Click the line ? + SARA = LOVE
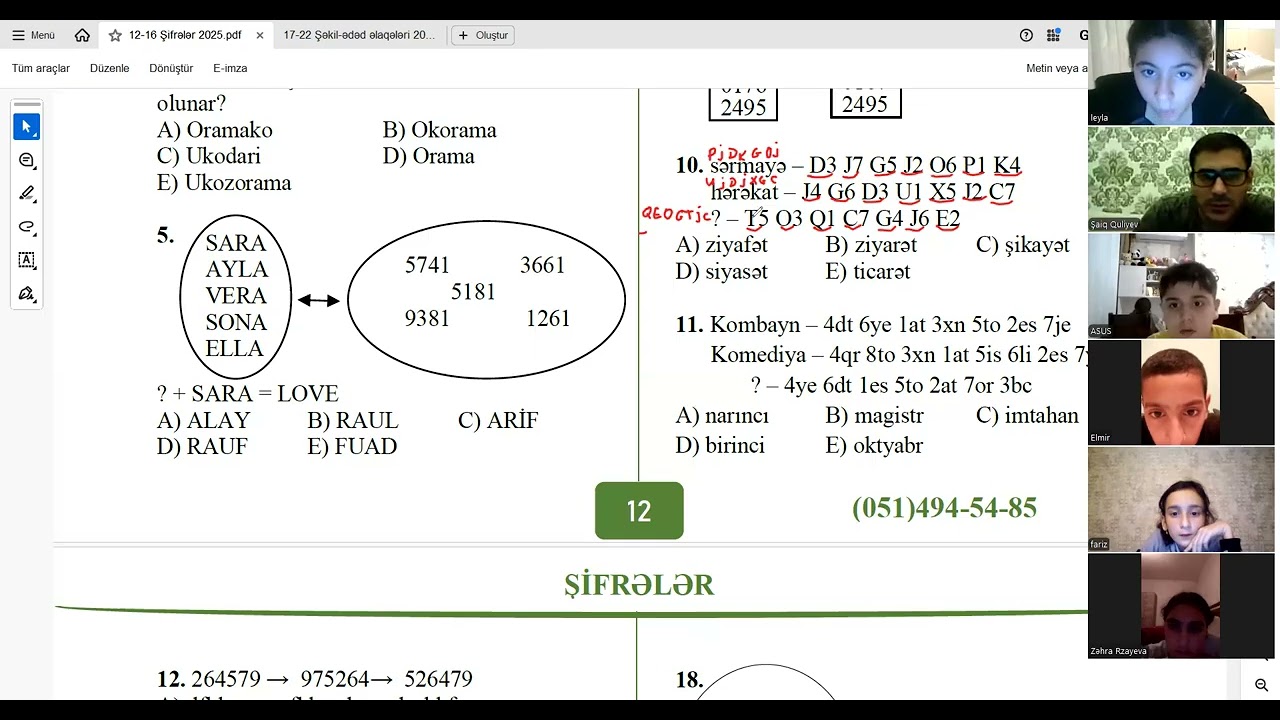The width and height of the screenshot is (1280, 720). point(247,394)
